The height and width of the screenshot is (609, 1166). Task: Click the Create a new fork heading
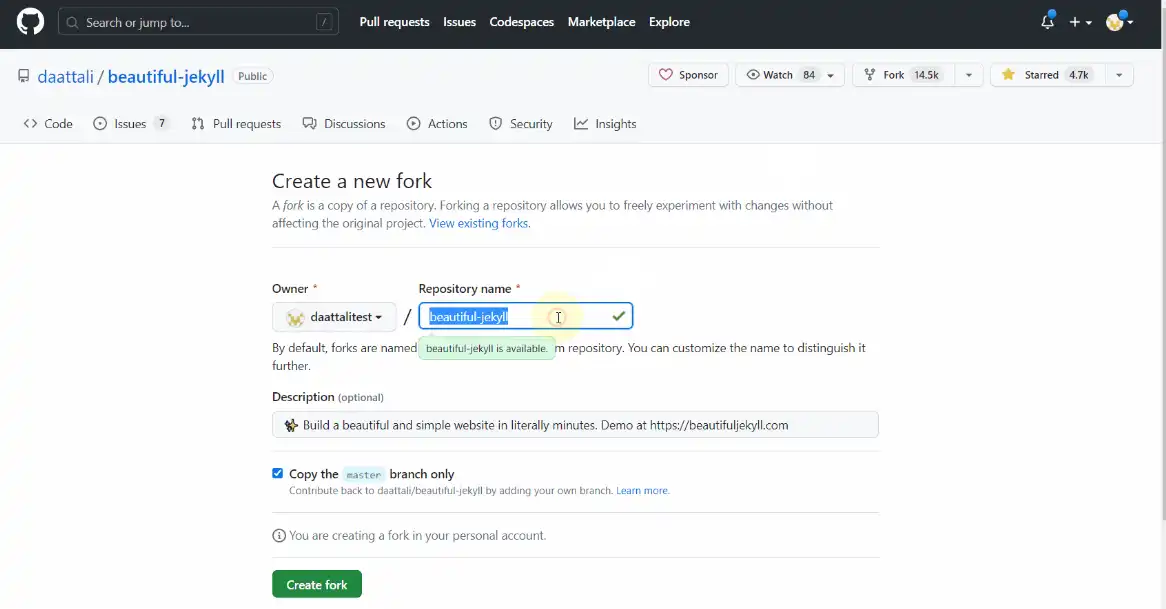(352, 181)
